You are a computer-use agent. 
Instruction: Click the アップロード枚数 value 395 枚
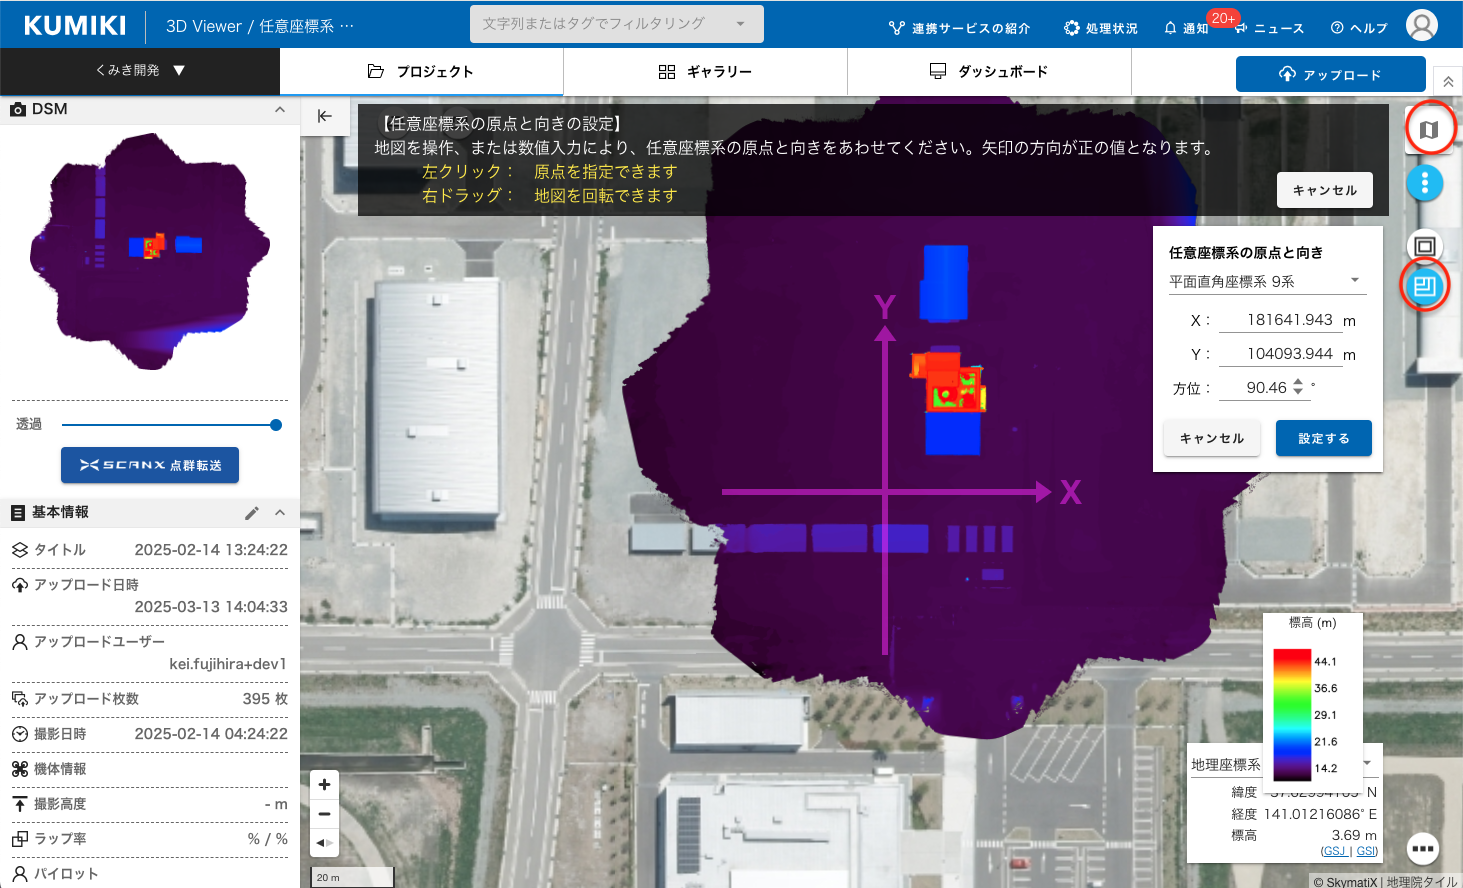pyautogui.click(x=265, y=699)
